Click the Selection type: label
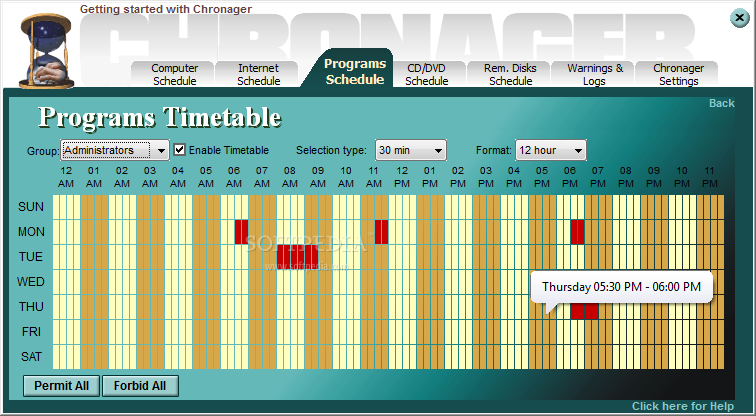 (331, 150)
